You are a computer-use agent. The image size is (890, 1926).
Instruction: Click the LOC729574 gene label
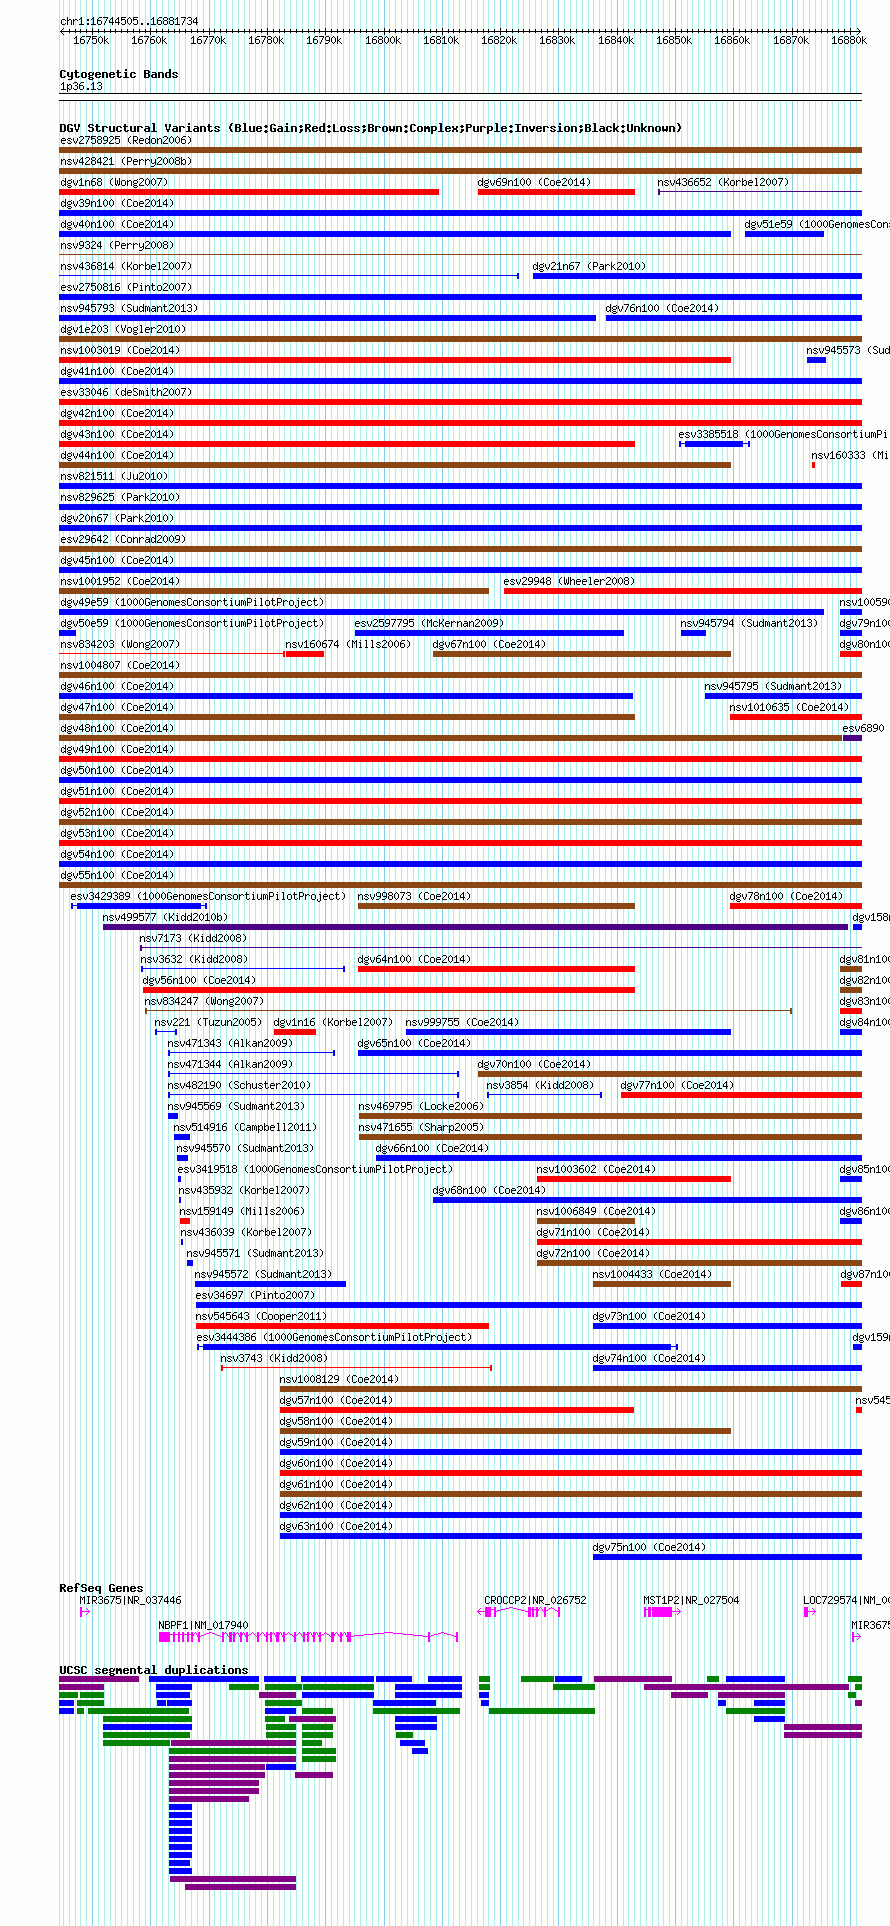pyautogui.click(x=846, y=1600)
